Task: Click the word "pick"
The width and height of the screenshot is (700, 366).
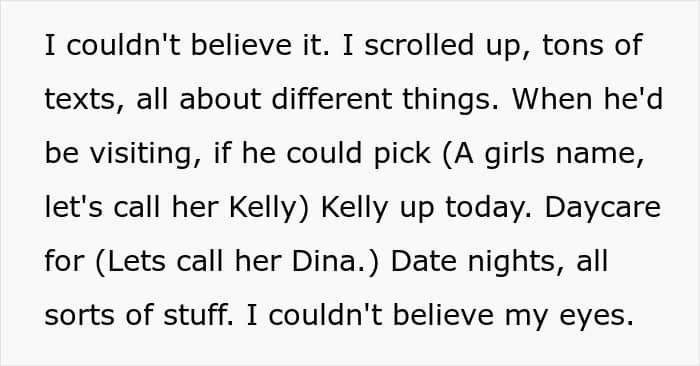Action: point(402,154)
